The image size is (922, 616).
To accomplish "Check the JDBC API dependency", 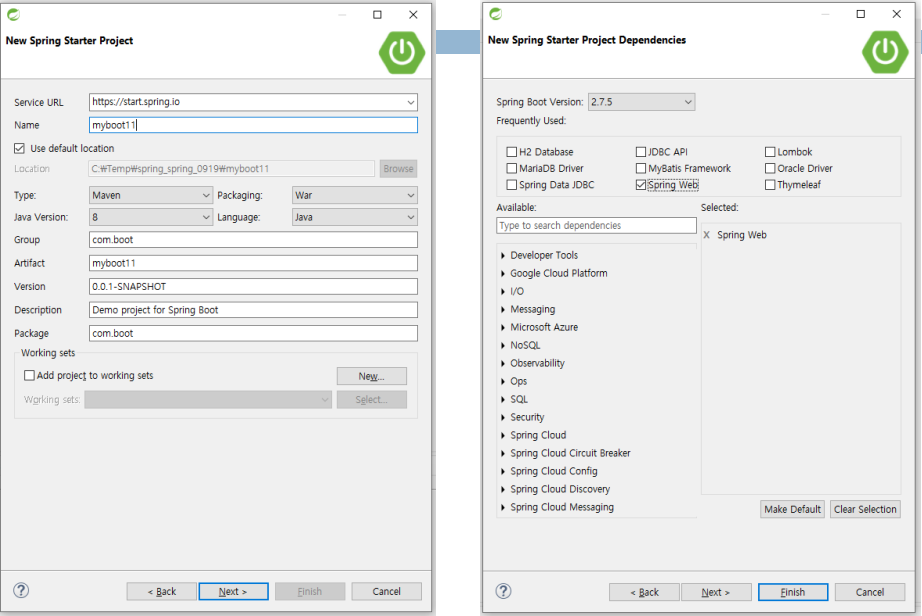I will point(641,152).
